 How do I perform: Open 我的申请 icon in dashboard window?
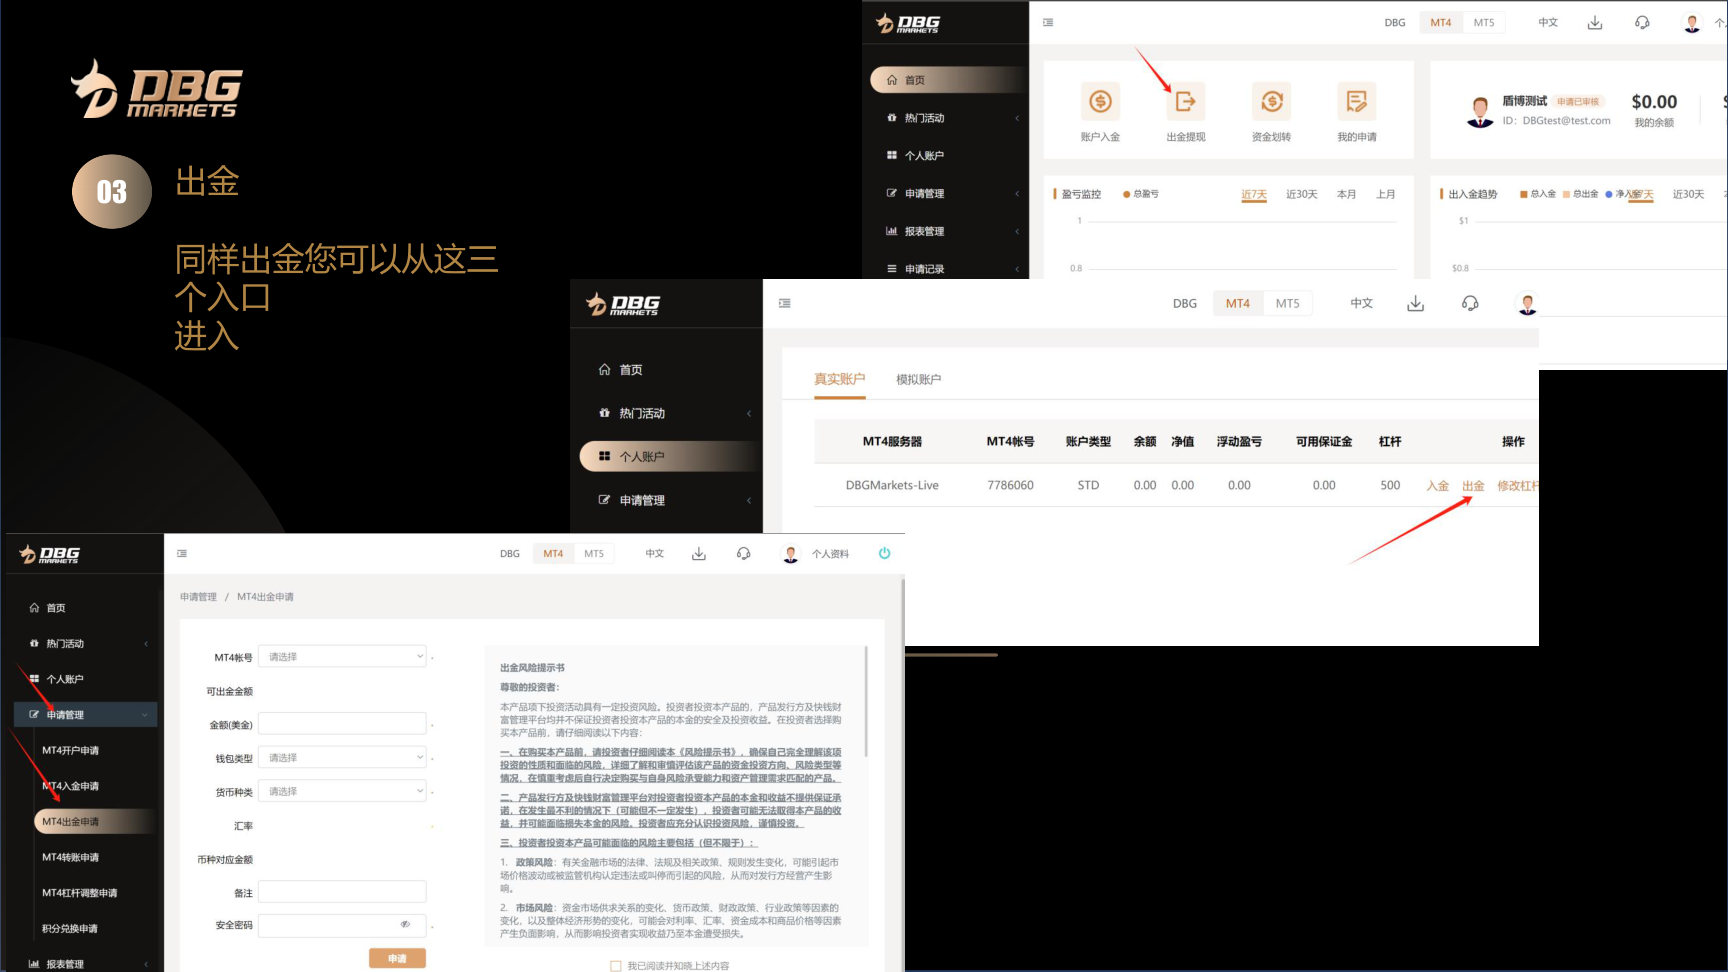pyautogui.click(x=1357, y=101)
